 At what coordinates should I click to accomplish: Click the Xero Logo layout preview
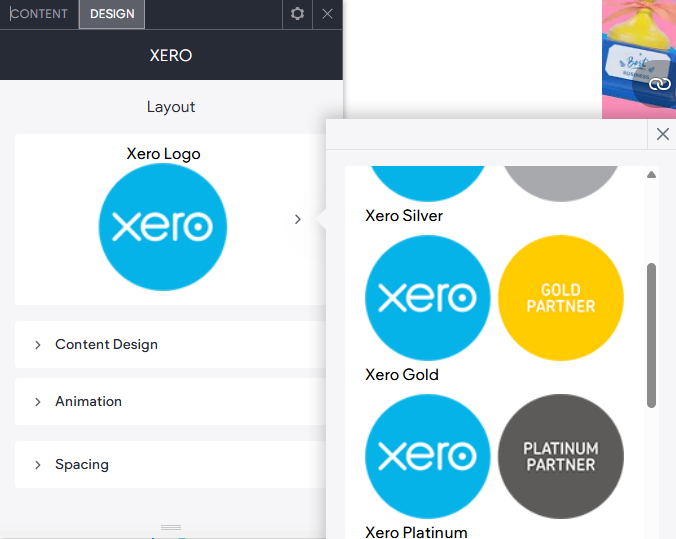(x=163, y=227)
